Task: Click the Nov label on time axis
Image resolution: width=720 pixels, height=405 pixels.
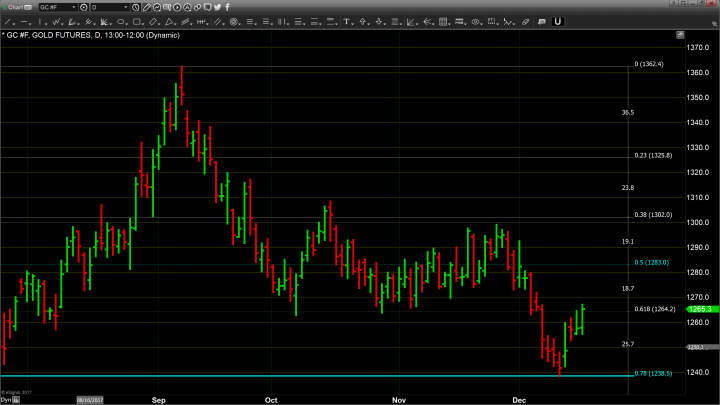Action: coord(399,400)
